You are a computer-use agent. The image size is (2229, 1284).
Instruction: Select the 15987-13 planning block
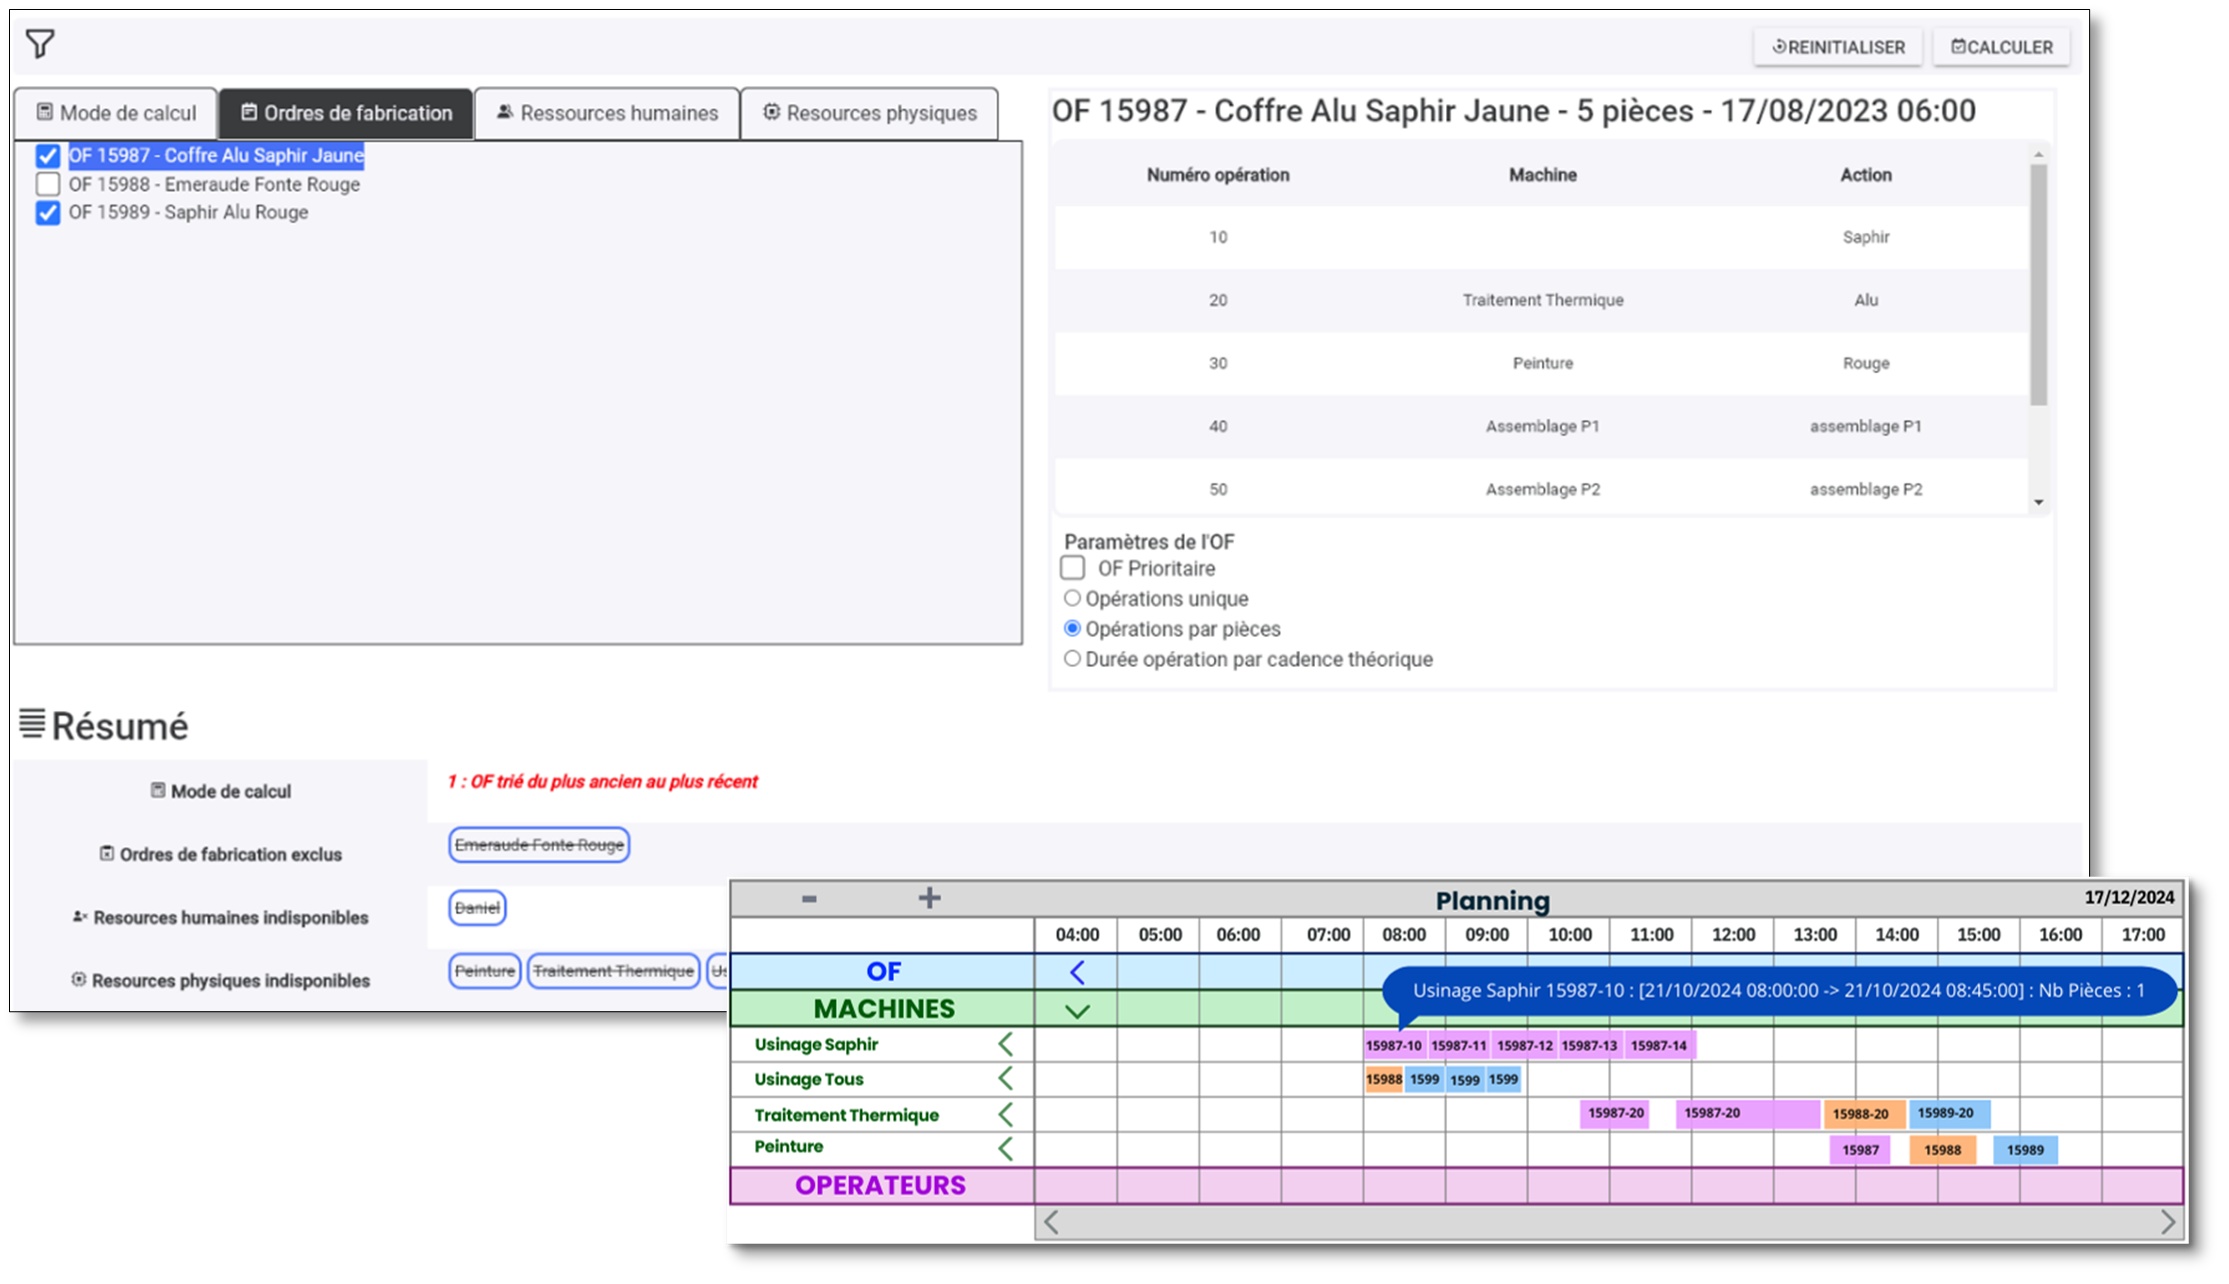coord(1589,1046)
